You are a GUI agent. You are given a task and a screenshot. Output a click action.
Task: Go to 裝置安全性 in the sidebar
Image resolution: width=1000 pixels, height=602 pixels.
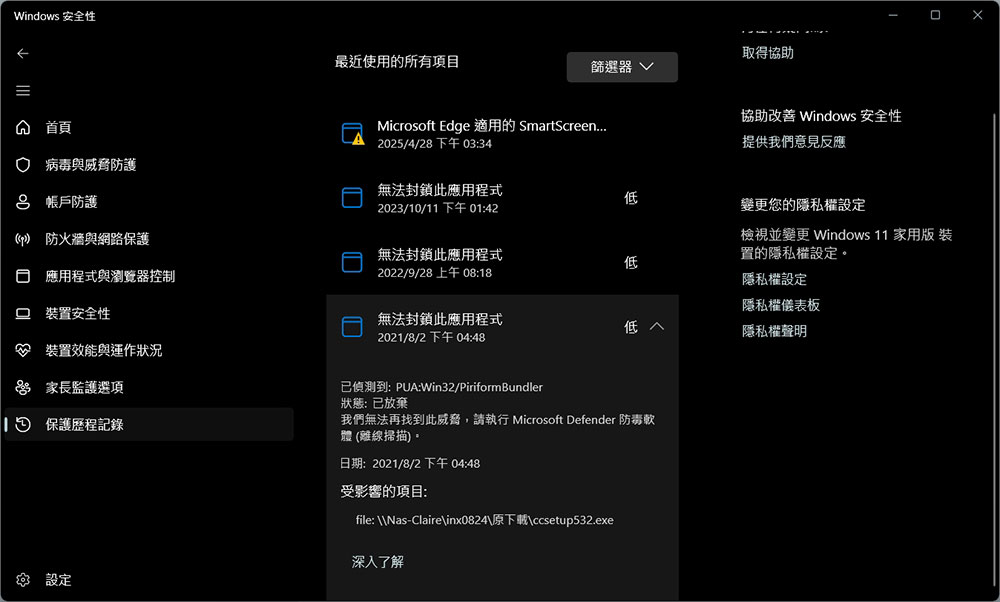pyautogui.click(x=78, y=313)
